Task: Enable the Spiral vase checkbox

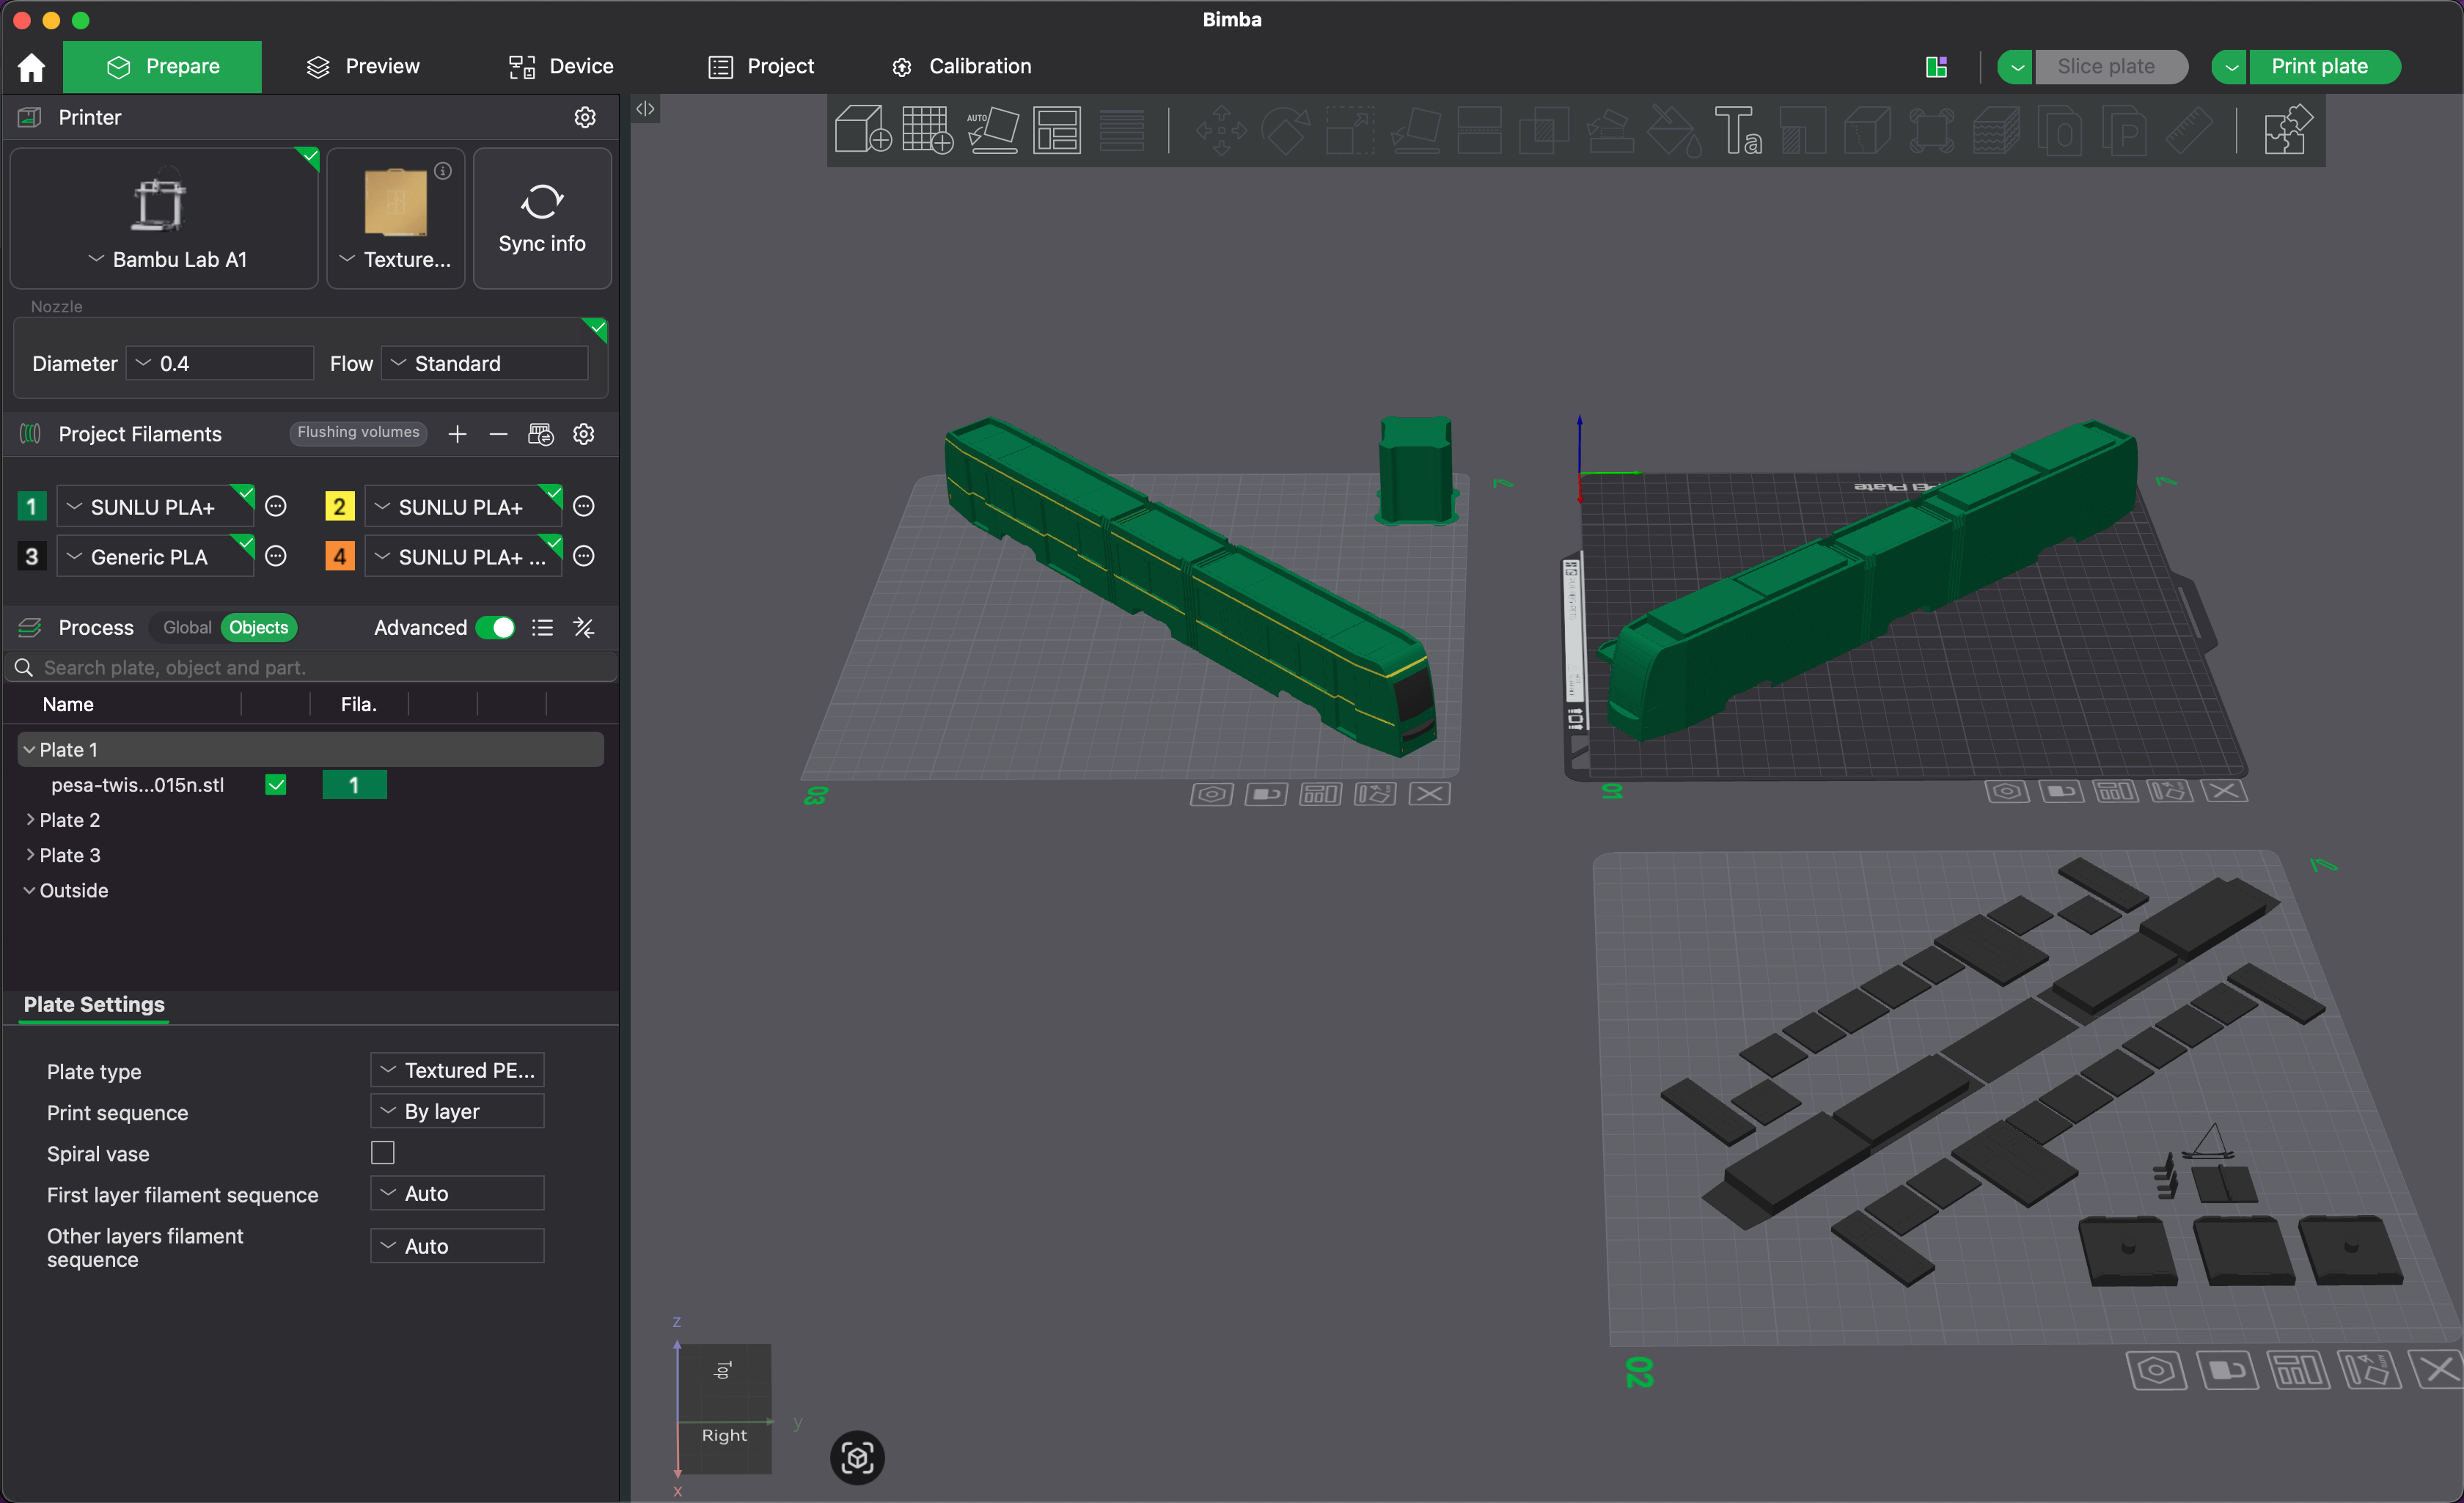Action: (x=383, y=1153)
